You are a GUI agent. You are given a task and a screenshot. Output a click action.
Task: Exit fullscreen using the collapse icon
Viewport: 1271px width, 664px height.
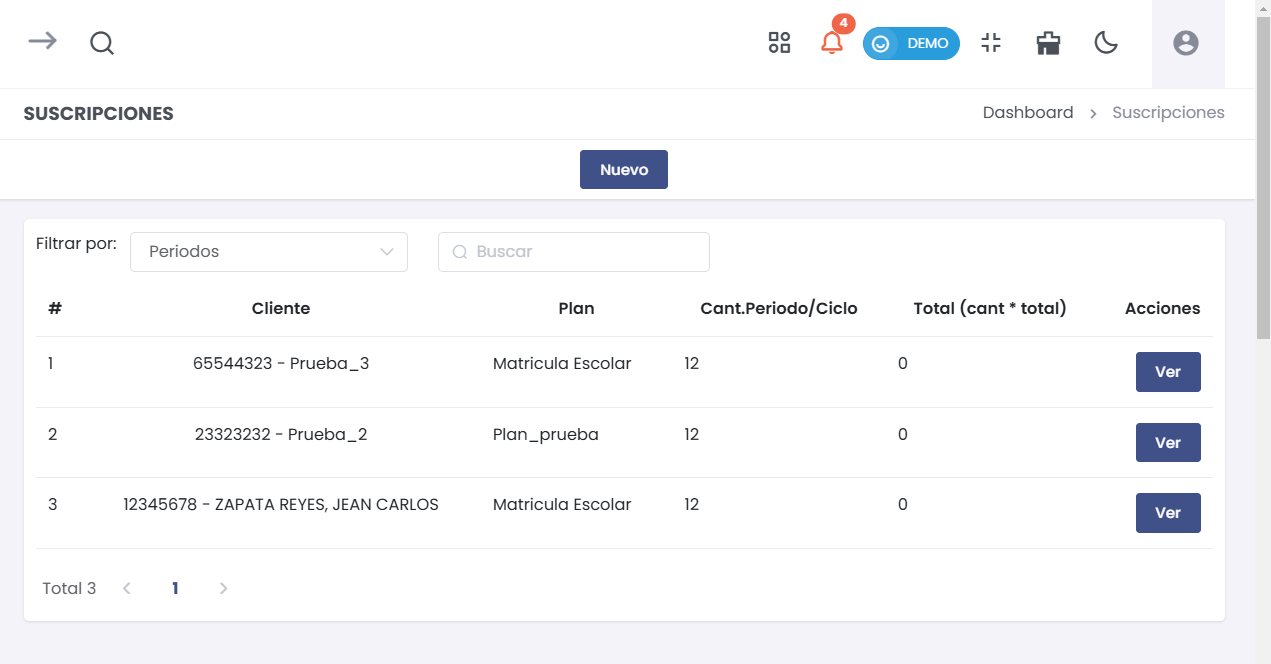991,43
